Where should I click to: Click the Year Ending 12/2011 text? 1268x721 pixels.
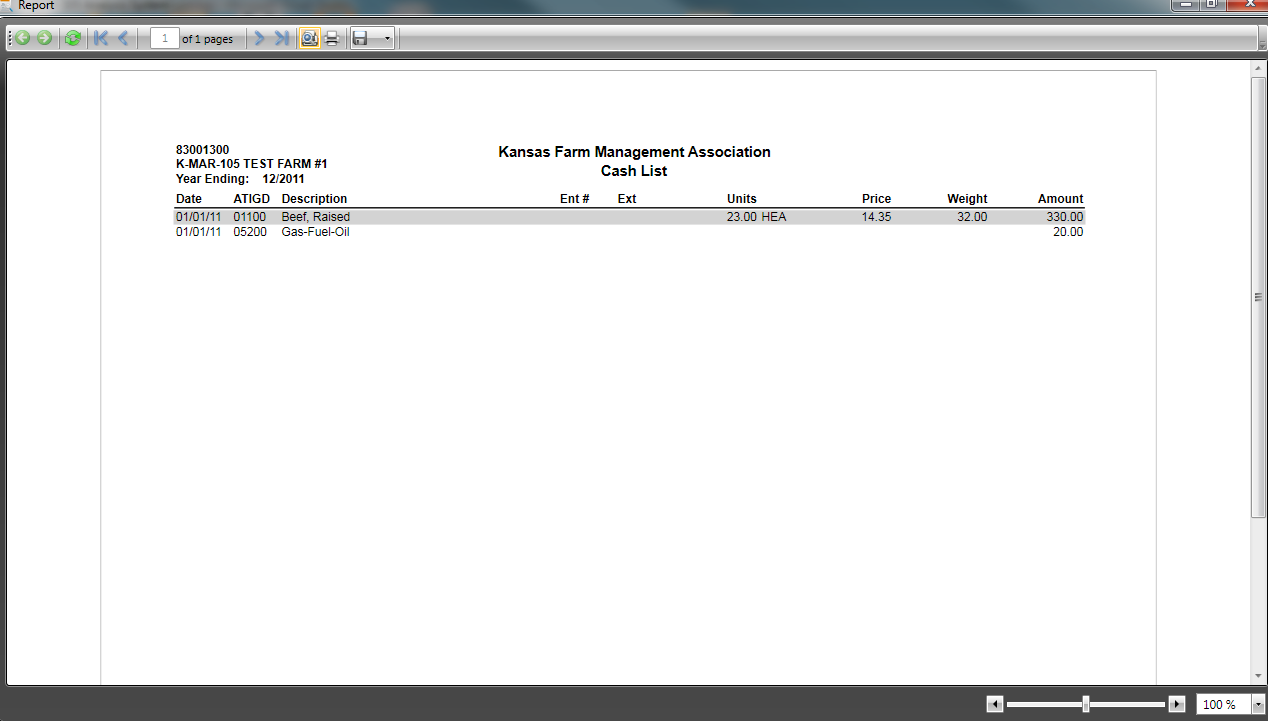pyautogui.click(x=240, y=179)
